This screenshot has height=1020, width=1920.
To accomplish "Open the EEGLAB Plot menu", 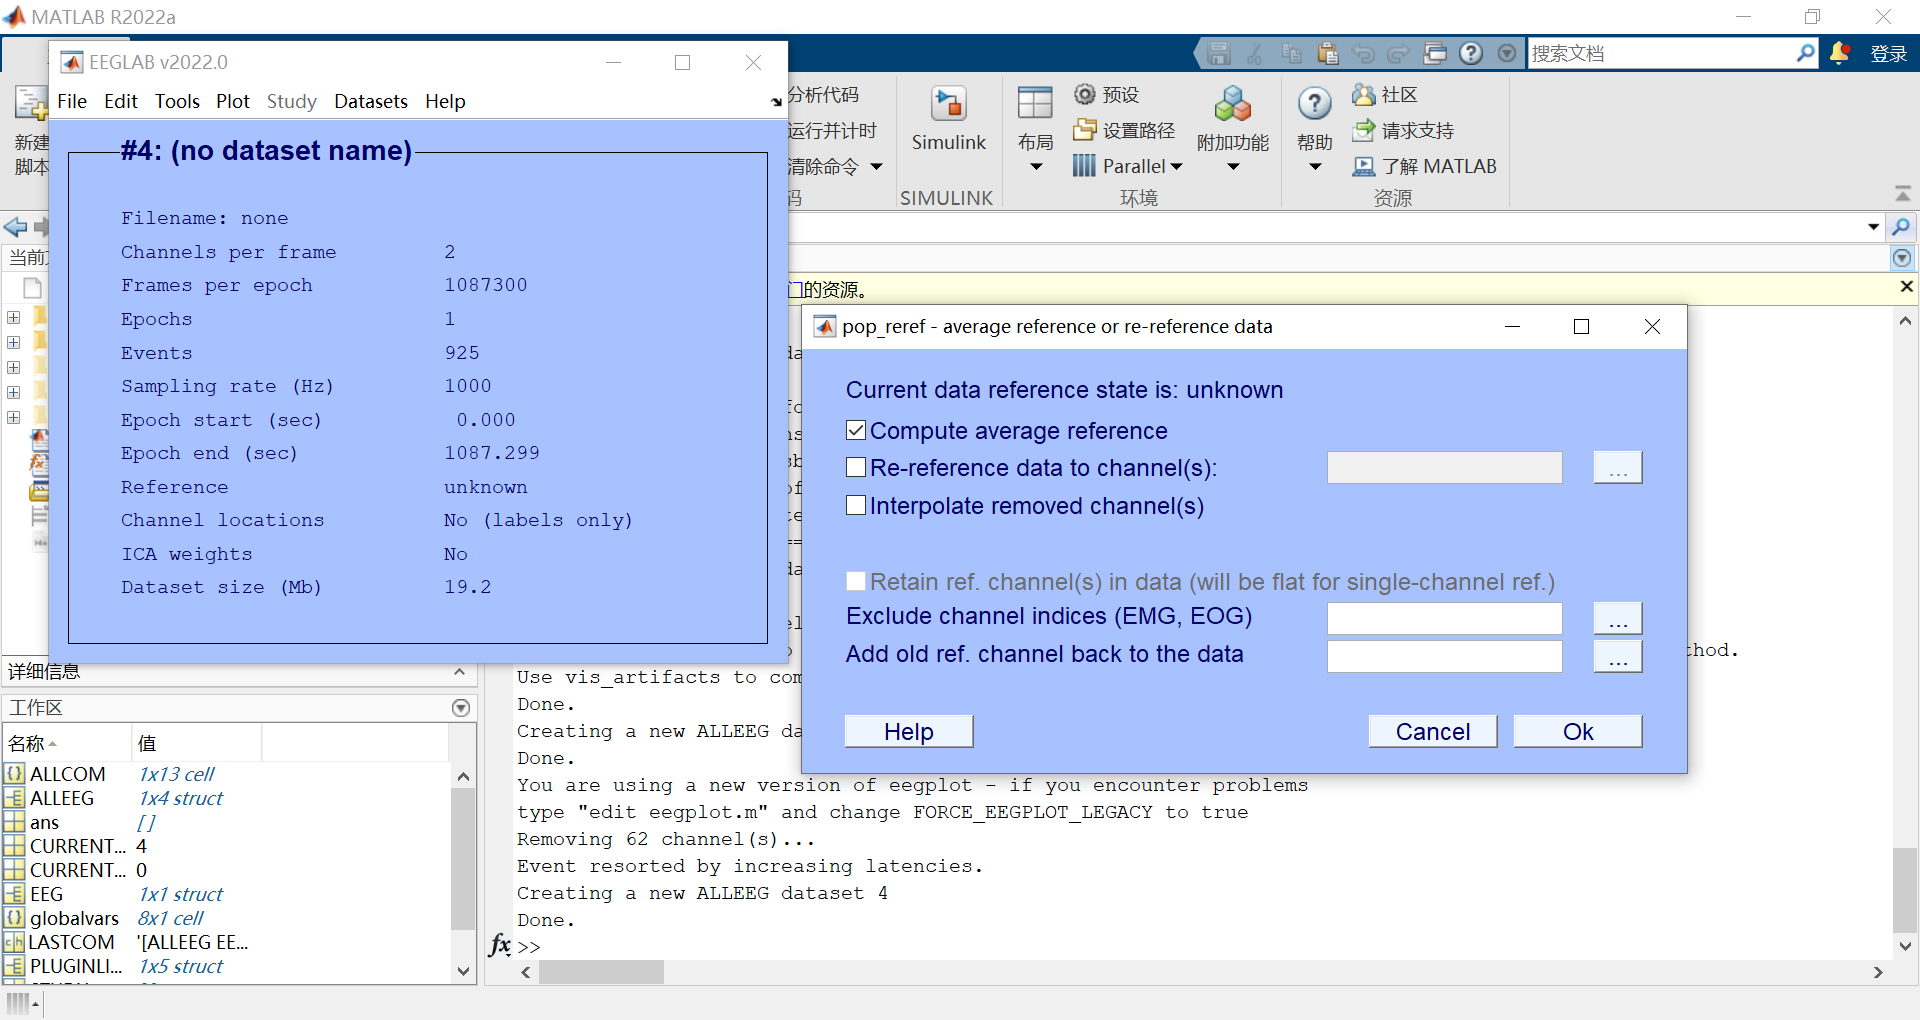I will tap(233, 101).
